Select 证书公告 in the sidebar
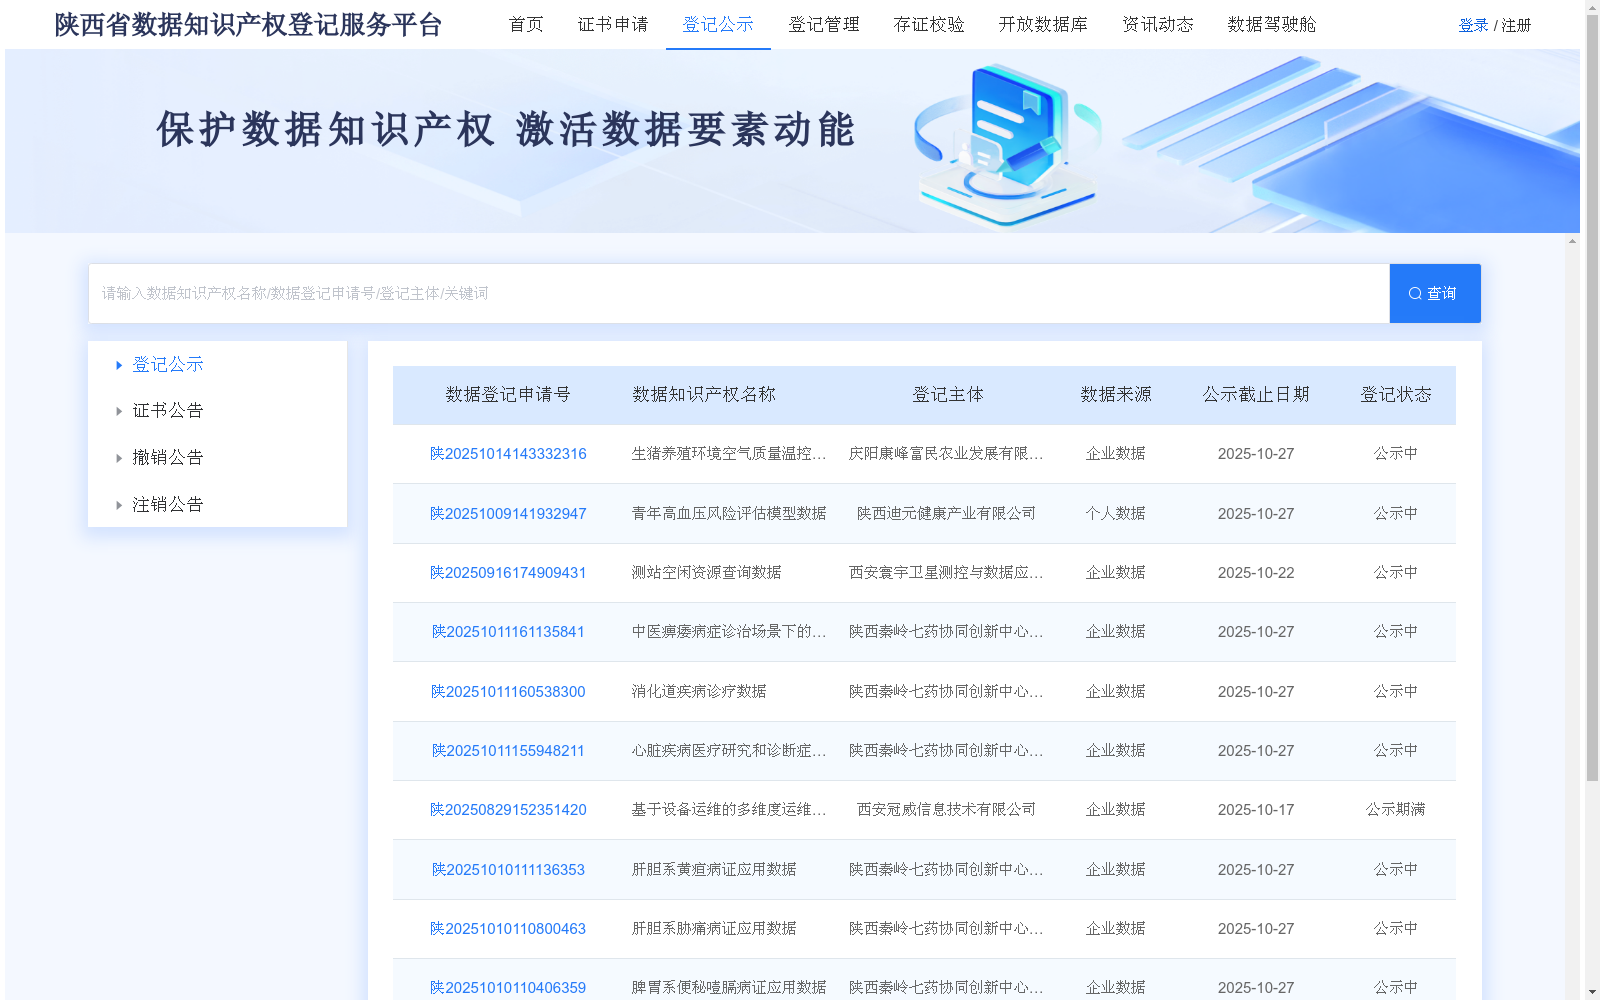Image resolution: width=1600 pixels, height=1000 pixels. (x=168, y=411)
